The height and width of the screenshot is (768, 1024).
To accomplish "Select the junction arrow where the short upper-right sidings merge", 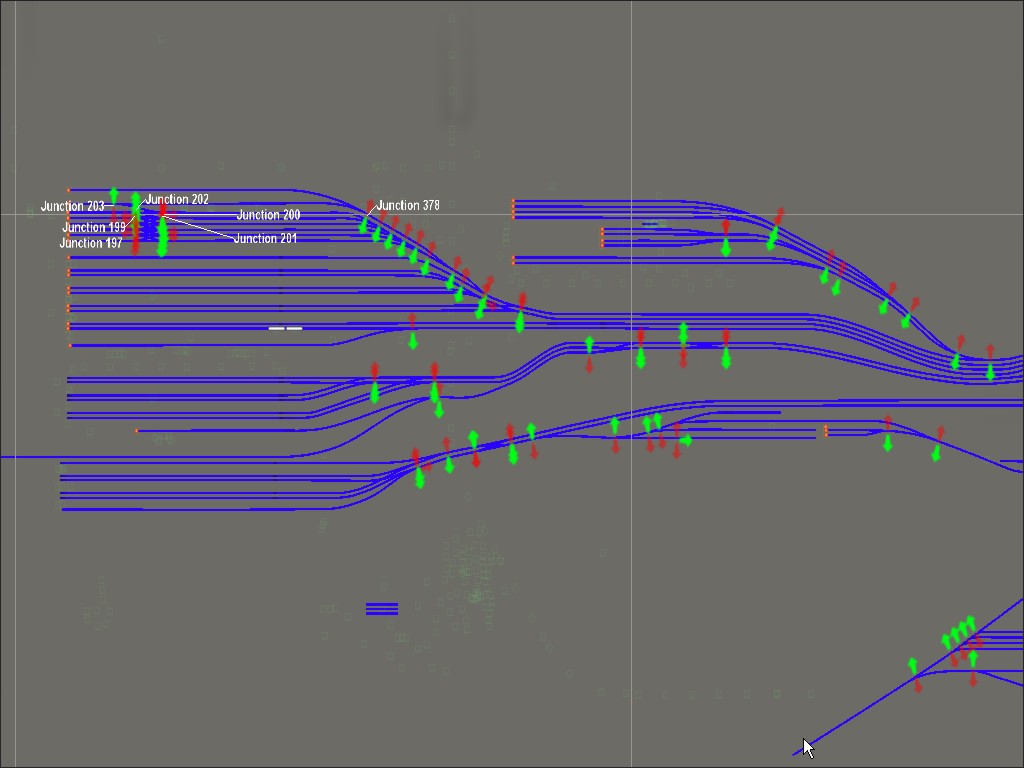I will tap(726, 238).
